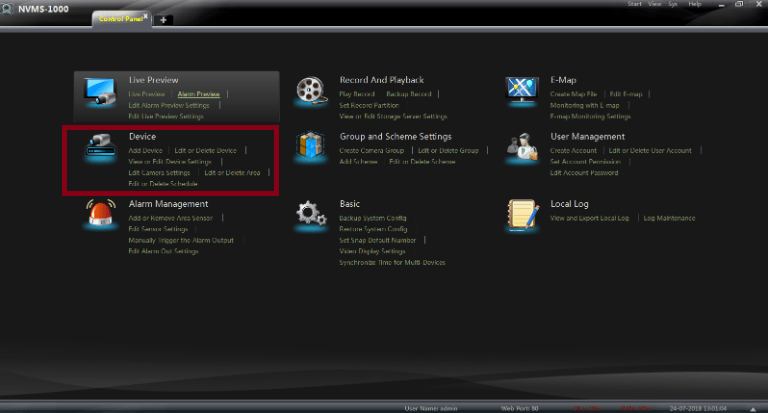Open the Group and Scheme Settings cube icon

pyautogui.click(x=311, y=148)
